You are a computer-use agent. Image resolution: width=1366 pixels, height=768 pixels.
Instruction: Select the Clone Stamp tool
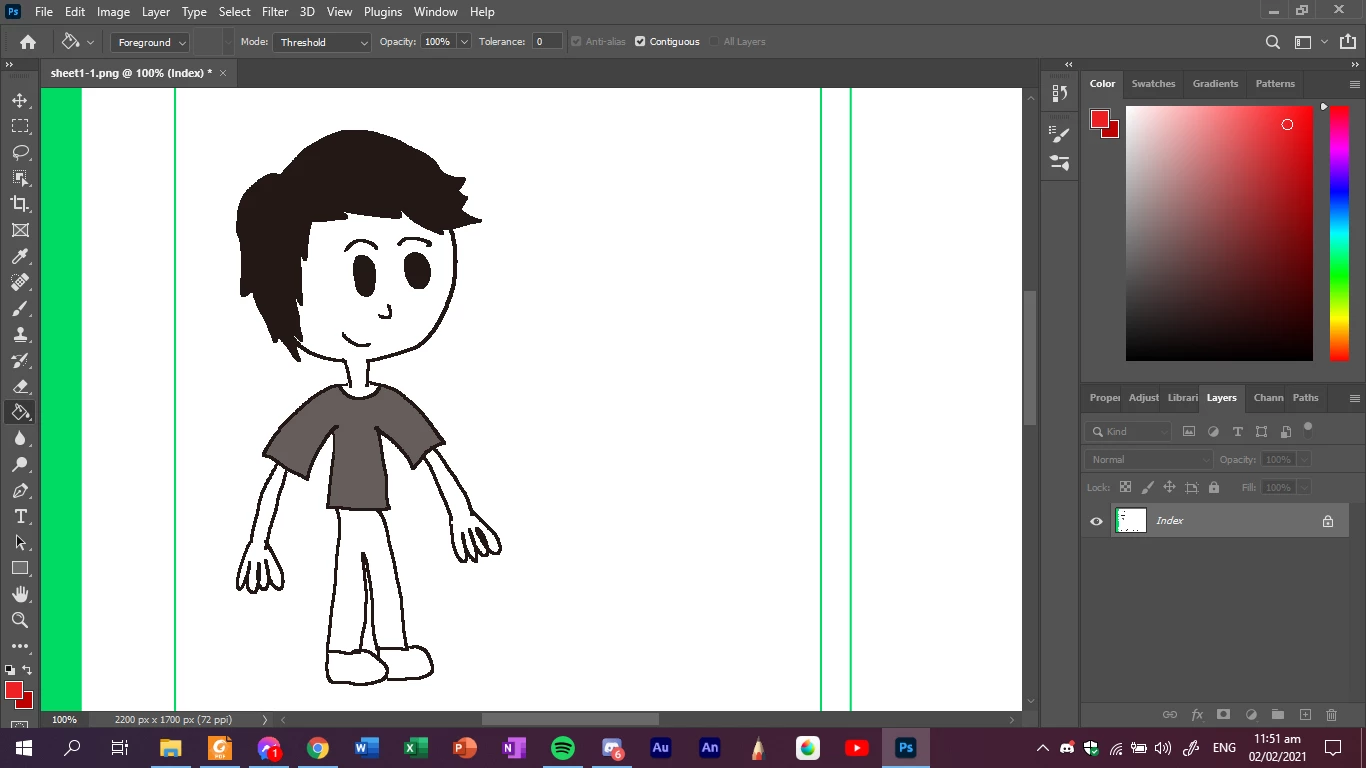[20, 334]
